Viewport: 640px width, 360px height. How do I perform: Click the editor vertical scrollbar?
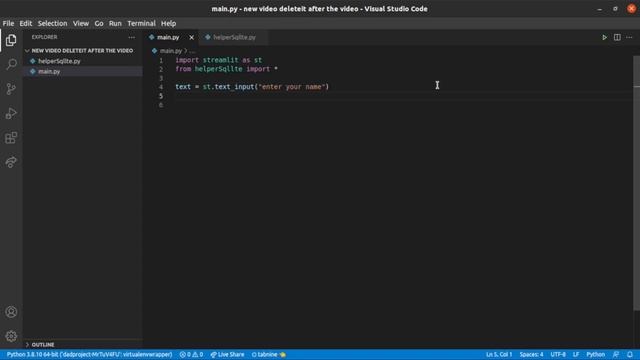tap(636, 182)
